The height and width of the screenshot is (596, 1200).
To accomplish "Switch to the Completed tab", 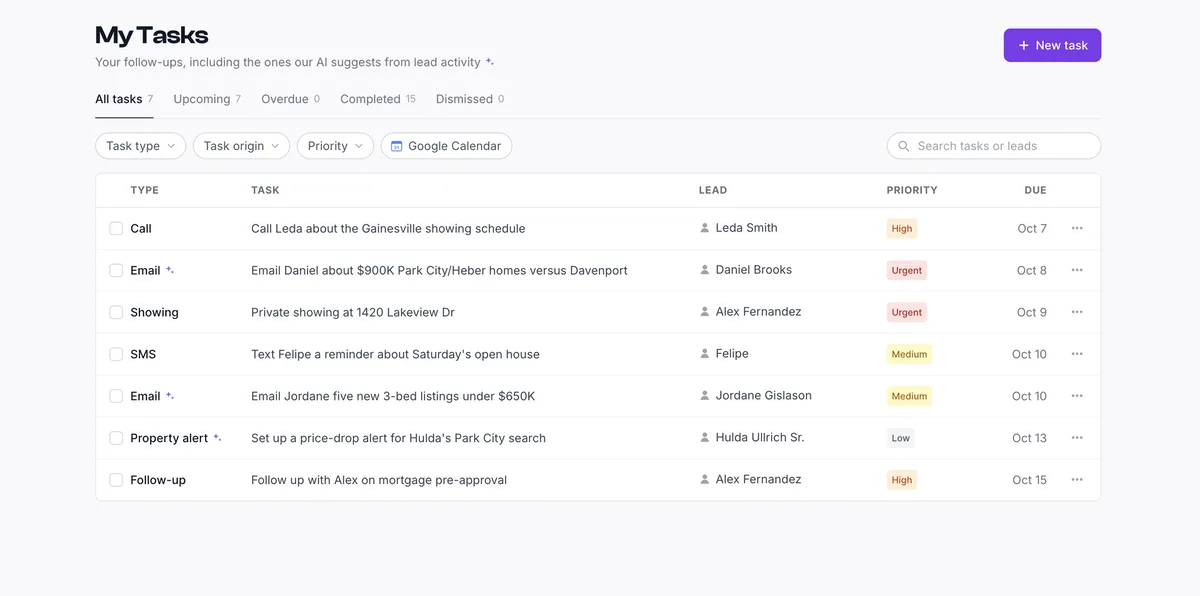I will click(377, 99).
